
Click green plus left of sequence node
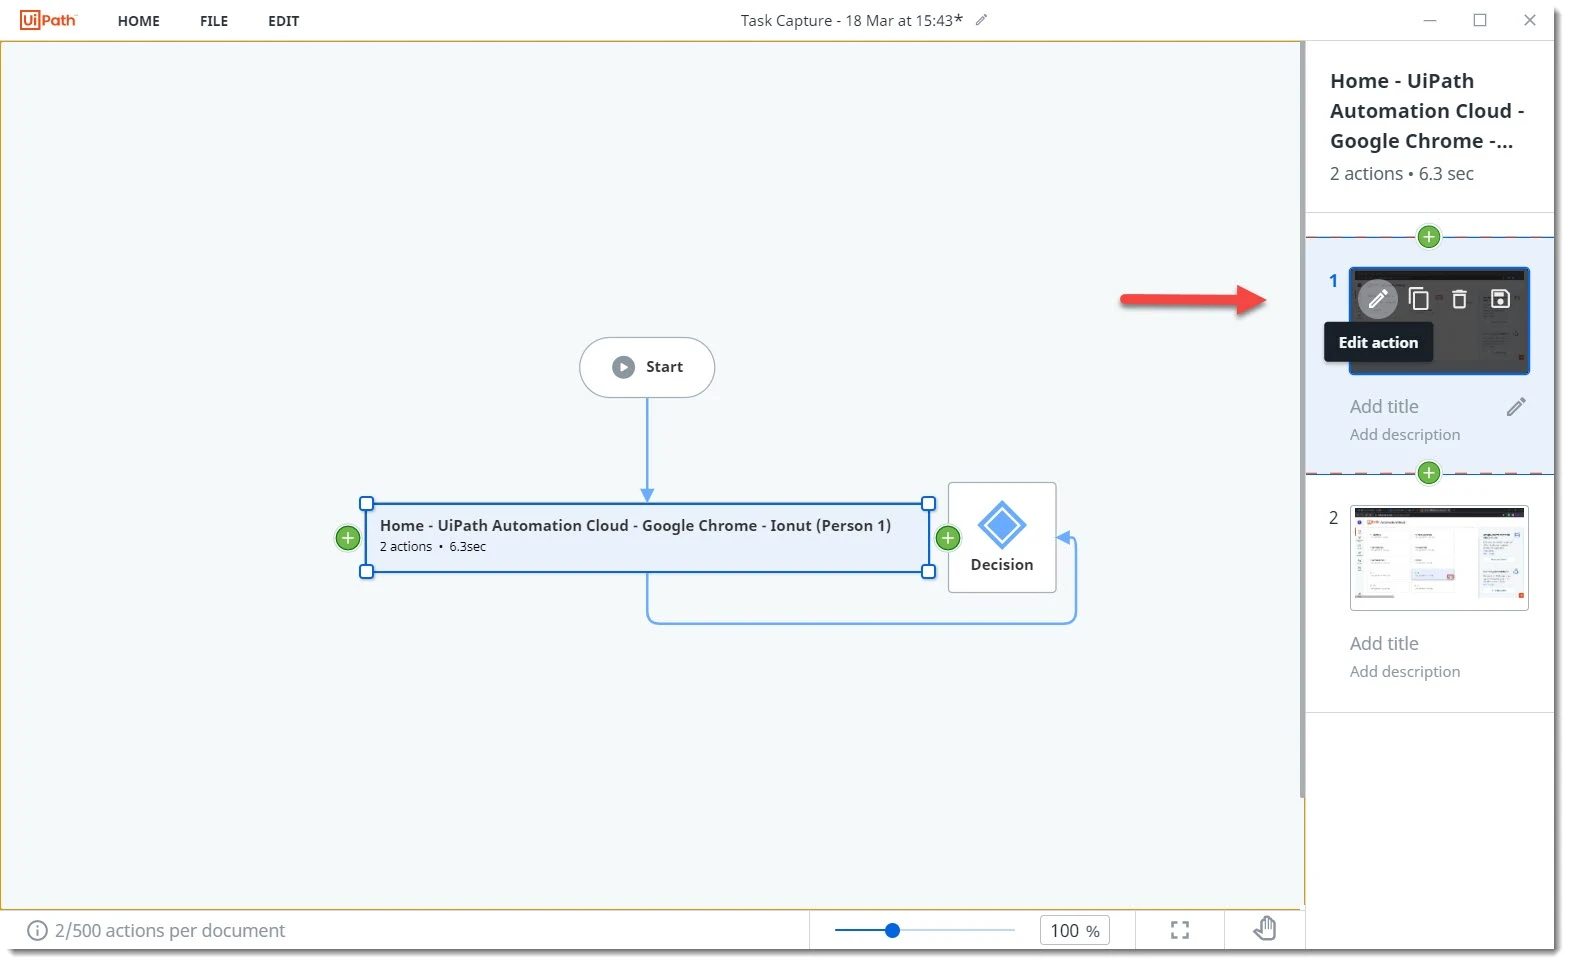[347, 538]
